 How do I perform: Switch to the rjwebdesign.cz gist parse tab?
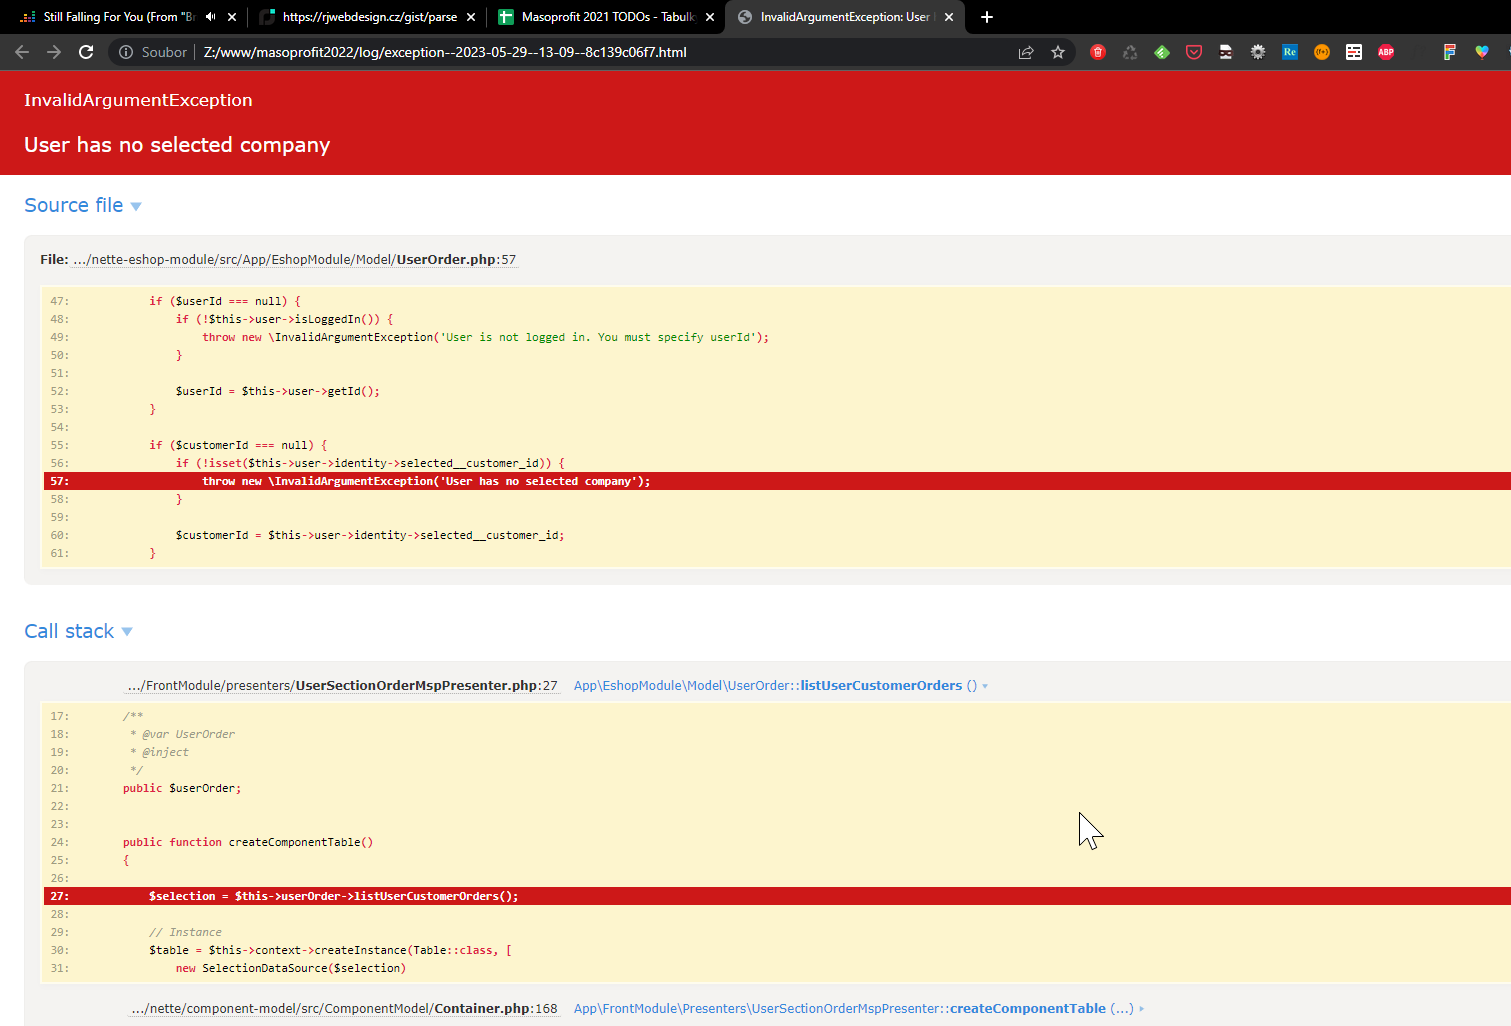point(366,17)
